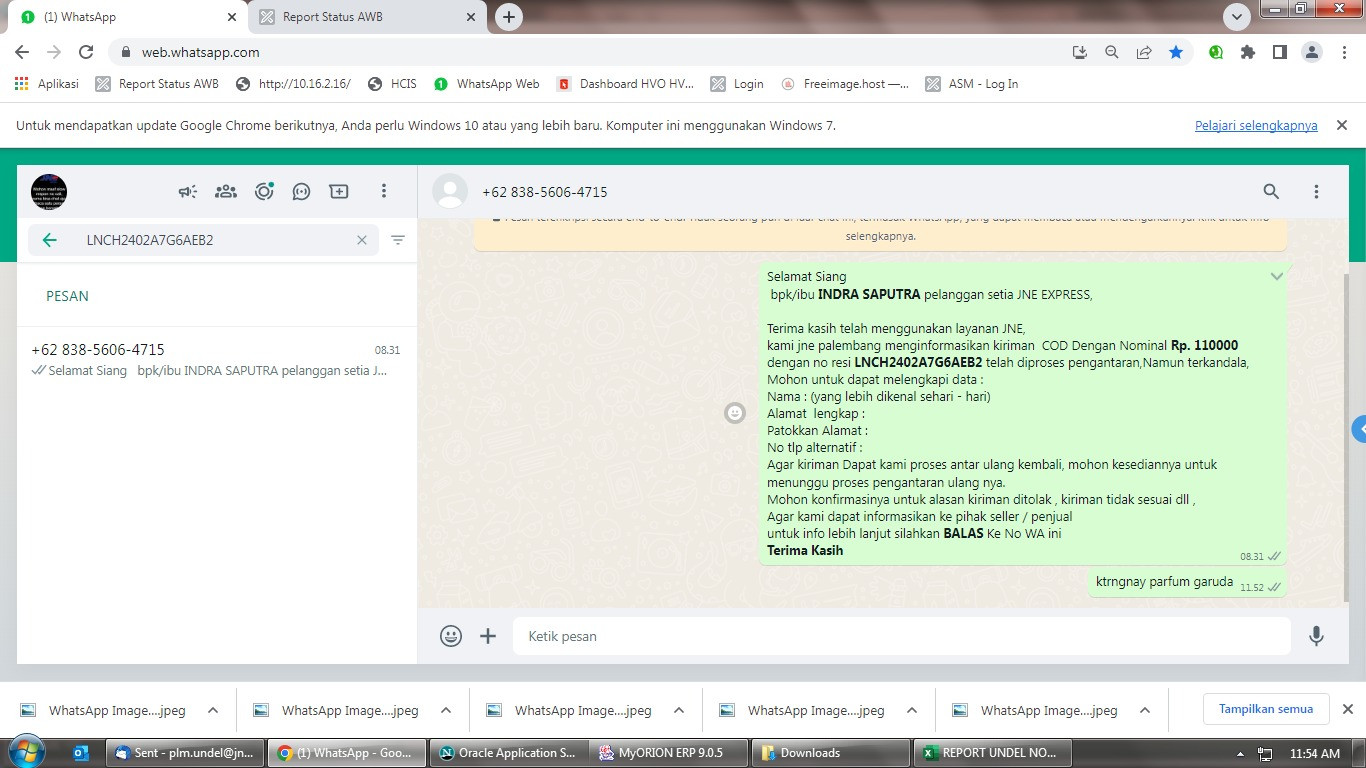Image resolution: width=1366 pixels, height=768 pixels.
Task: Open Downloads folder in taskbar
Action: [x=830, y=753]
